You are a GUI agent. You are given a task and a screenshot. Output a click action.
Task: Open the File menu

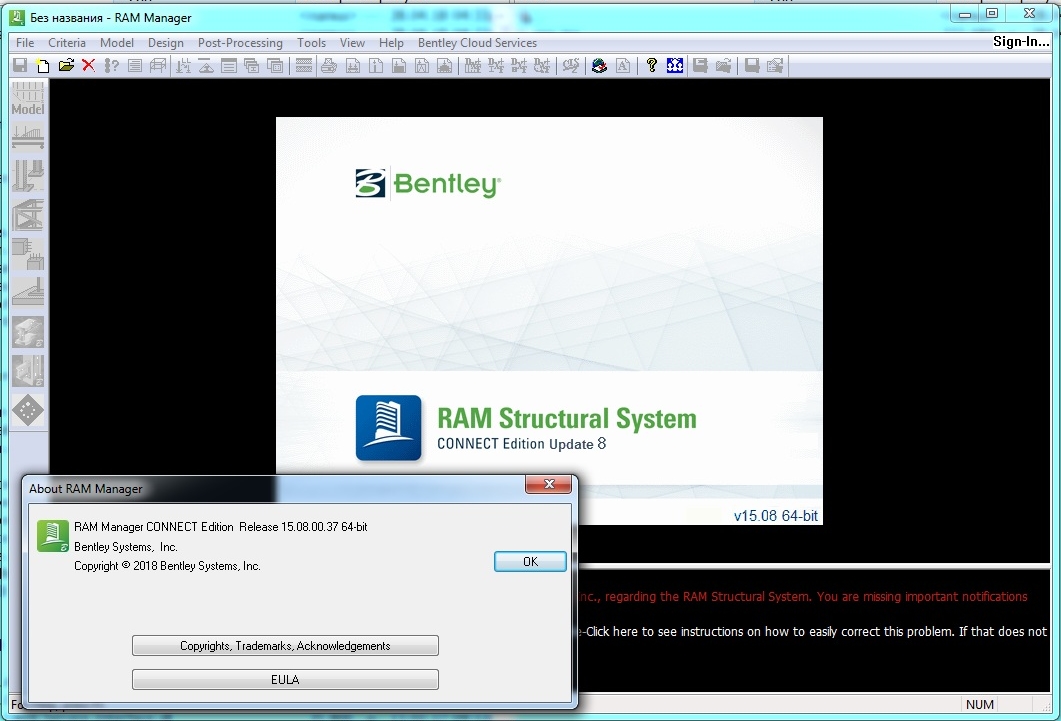pyautogui.click(x=25, y=43)
